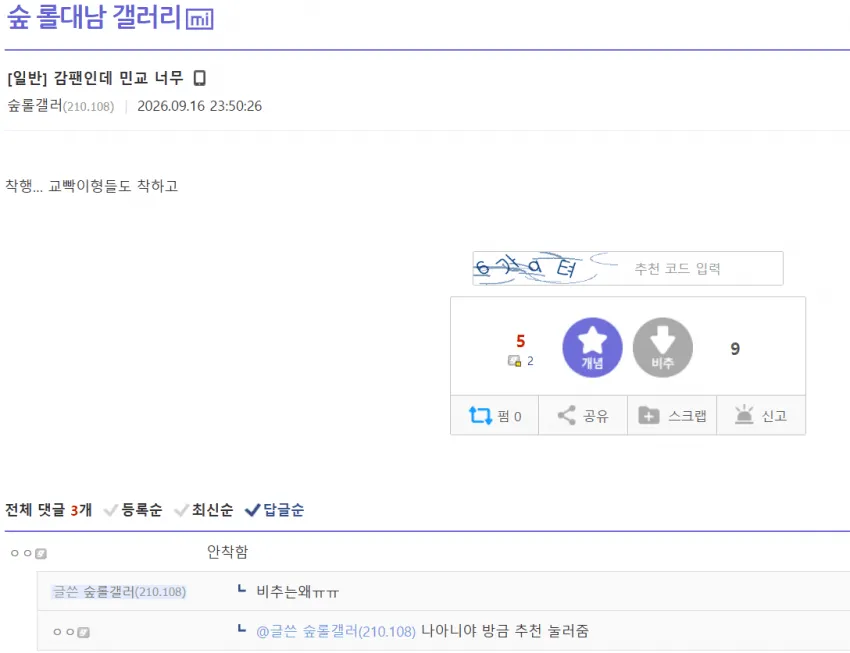Click the 전체 댓글 3개 heading

point(49,510)
